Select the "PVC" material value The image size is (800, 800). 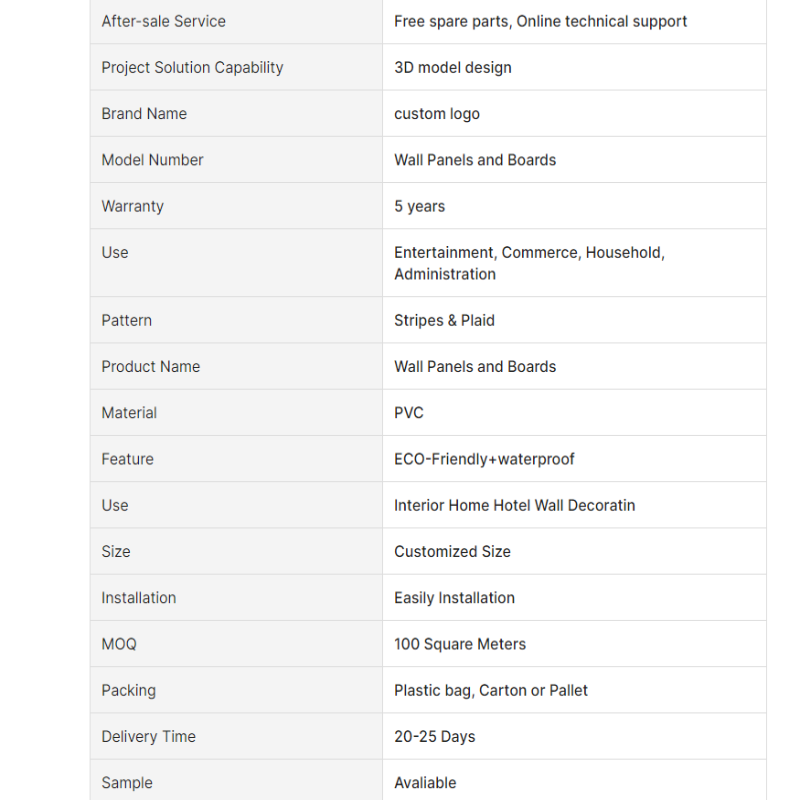click(x=409, y=412)
